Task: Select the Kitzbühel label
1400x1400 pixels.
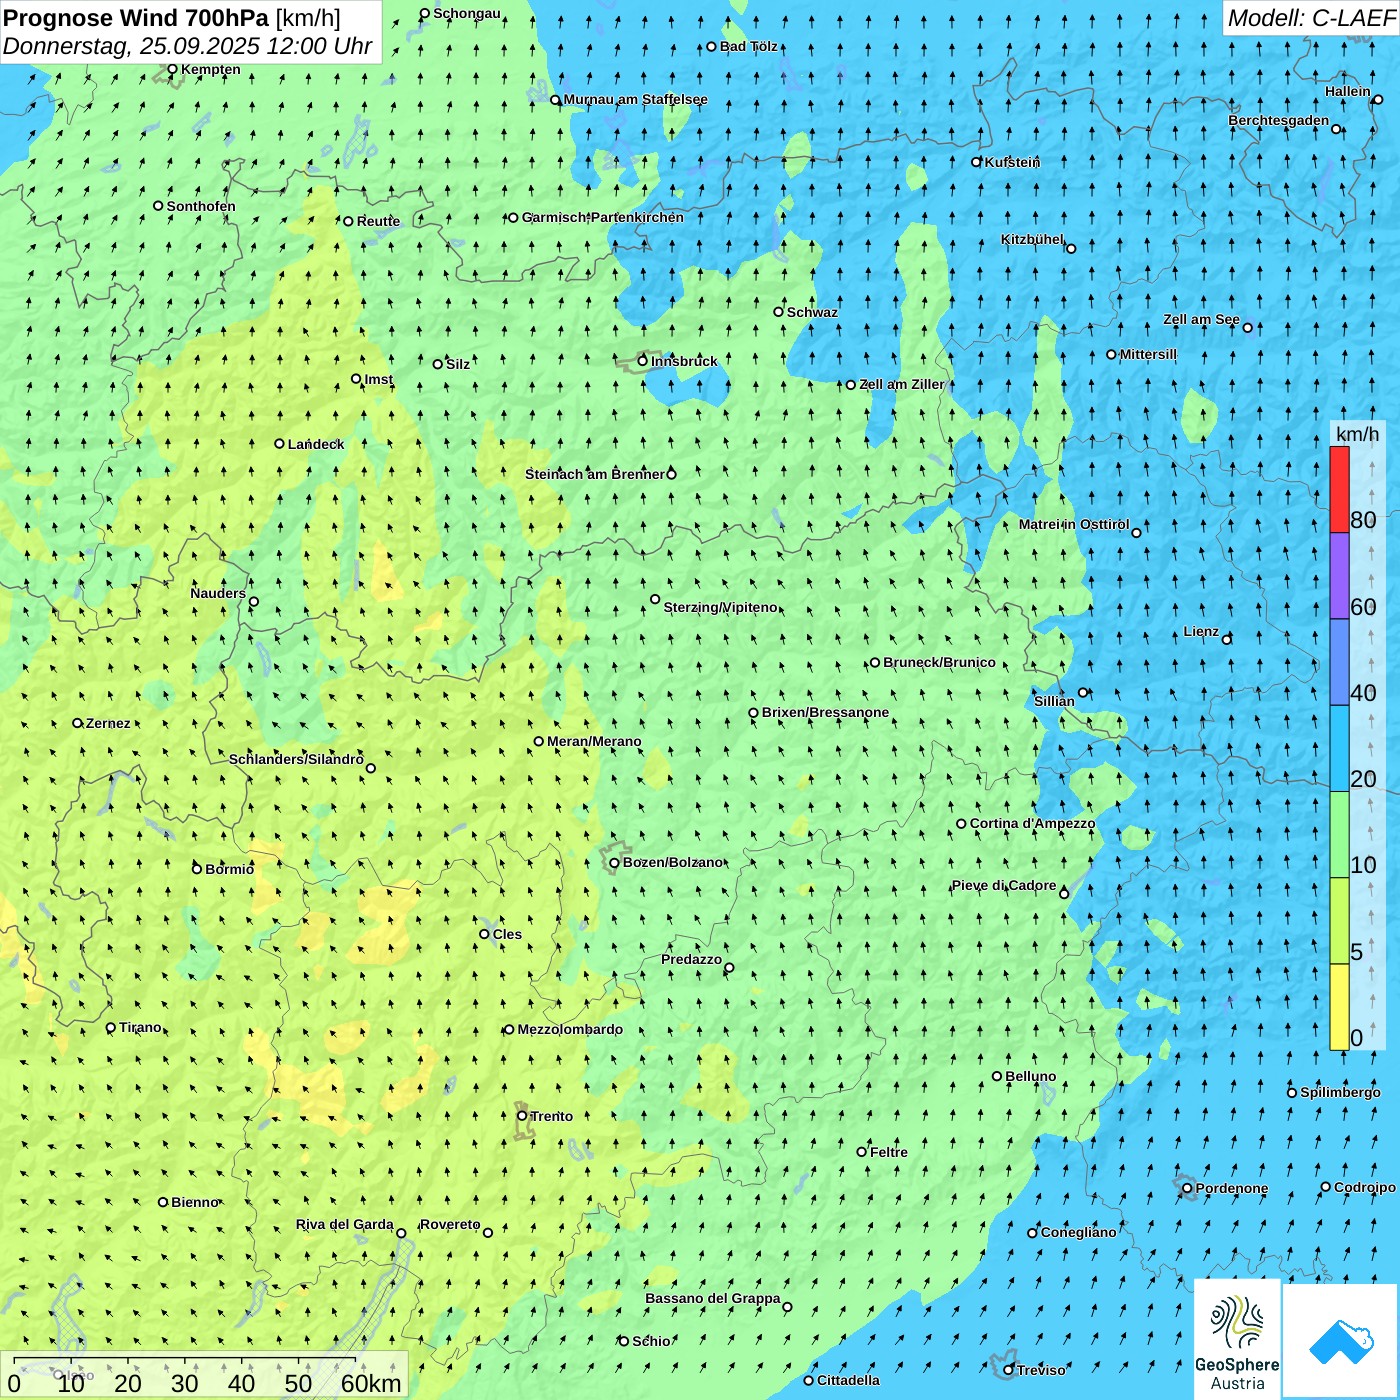Action: [x=1032, y=240]
